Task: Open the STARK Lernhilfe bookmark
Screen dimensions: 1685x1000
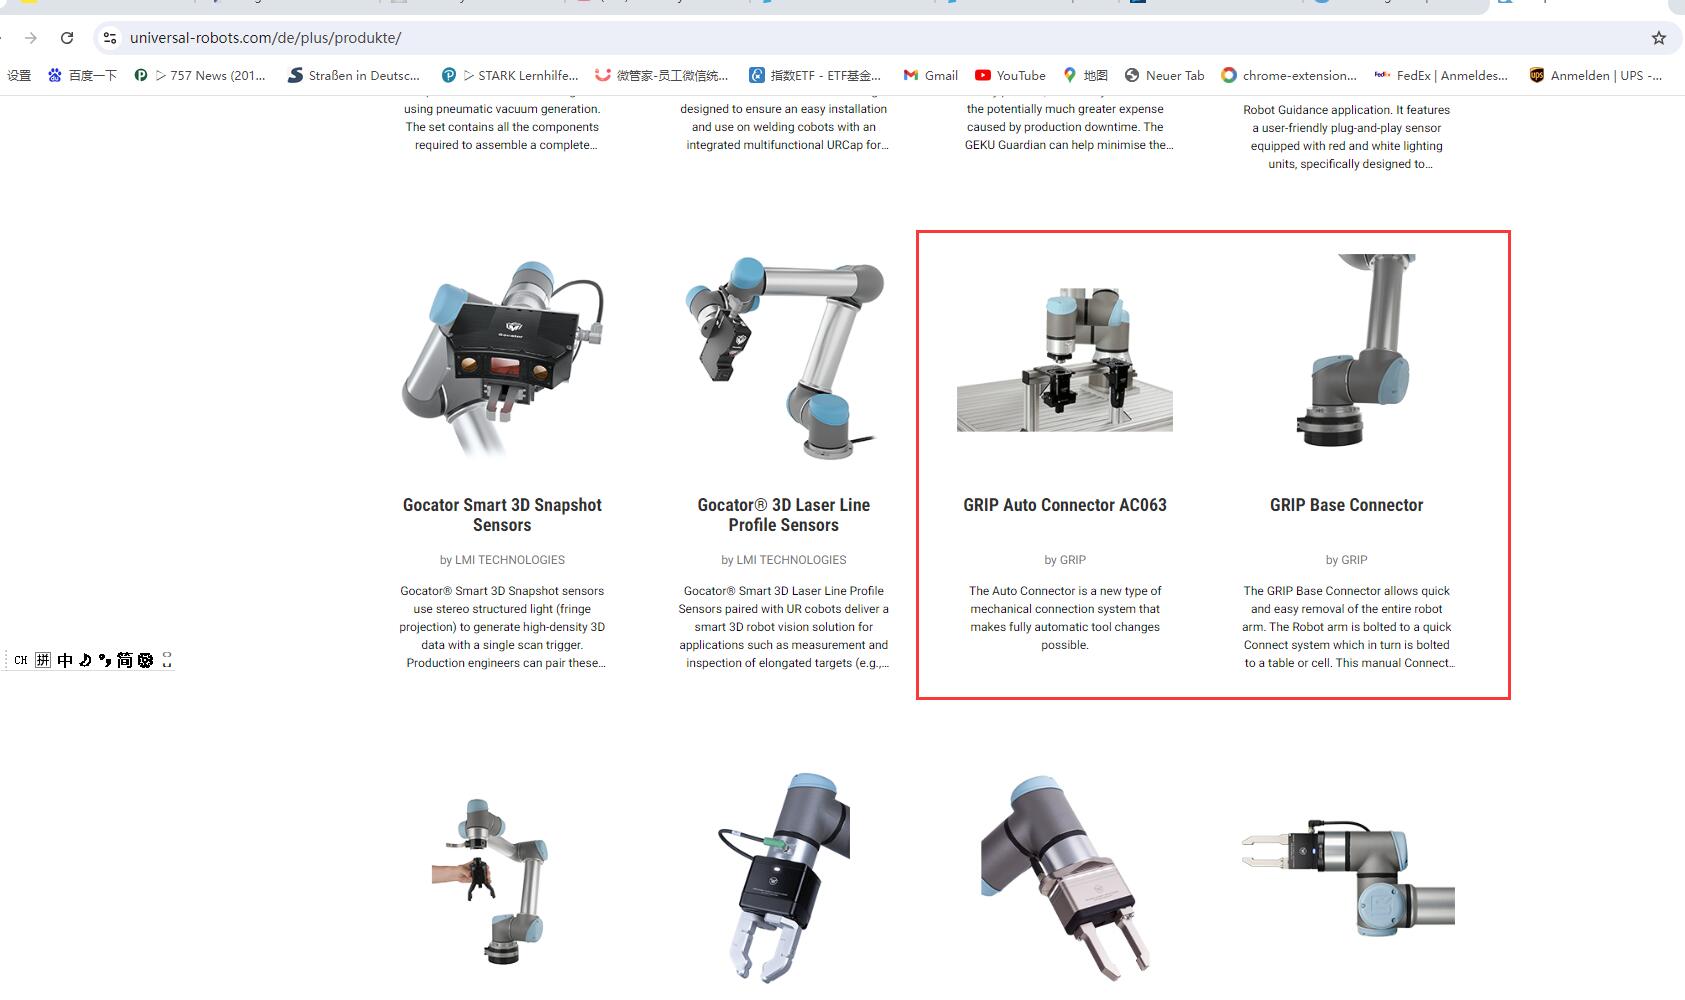Action: (510, 75)
